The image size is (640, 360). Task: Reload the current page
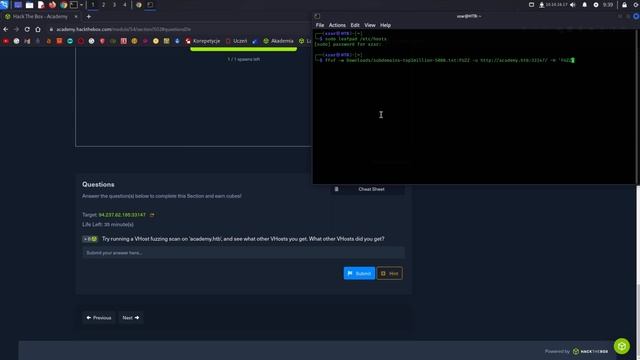[27, 29]
